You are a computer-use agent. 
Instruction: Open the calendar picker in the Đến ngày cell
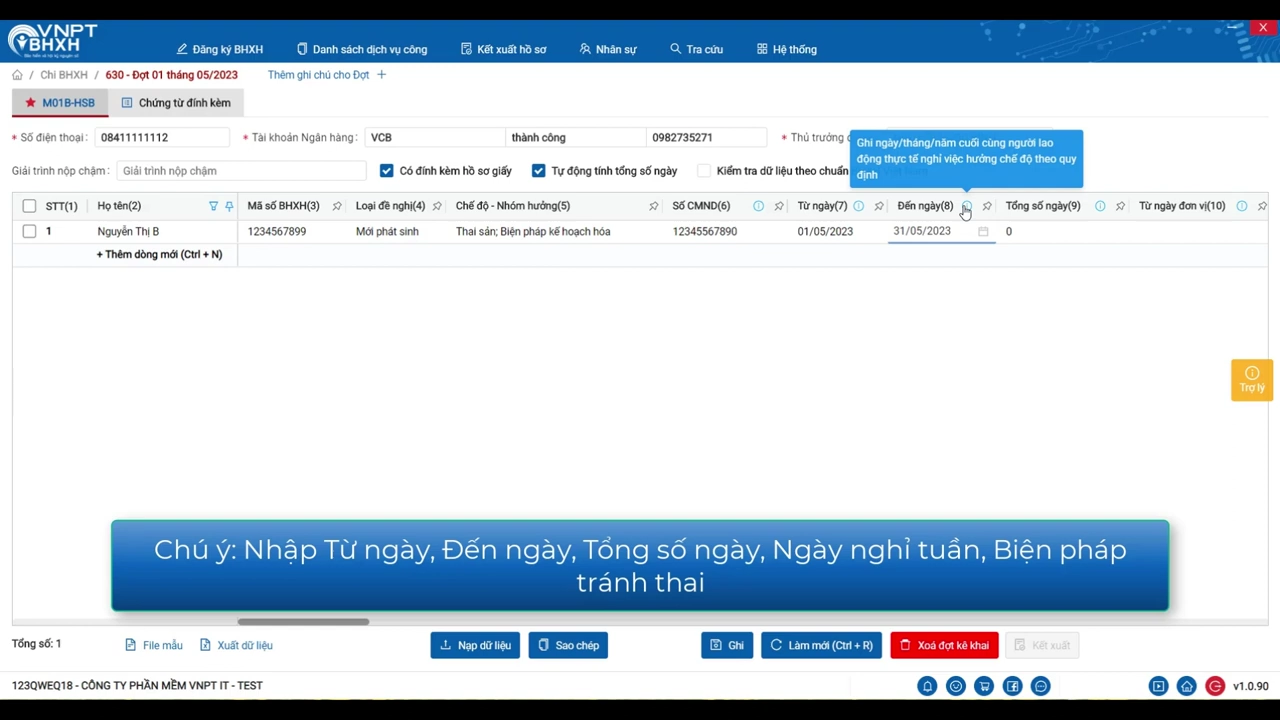point(983,232)
